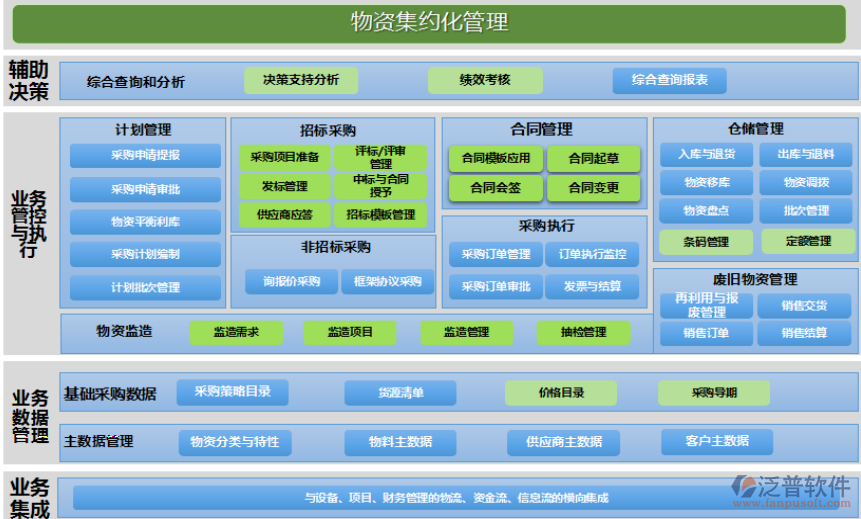The height and width of the screenshot is (519, 861).
Task: Select 批次管理
Action: click(x=806, y=211)
